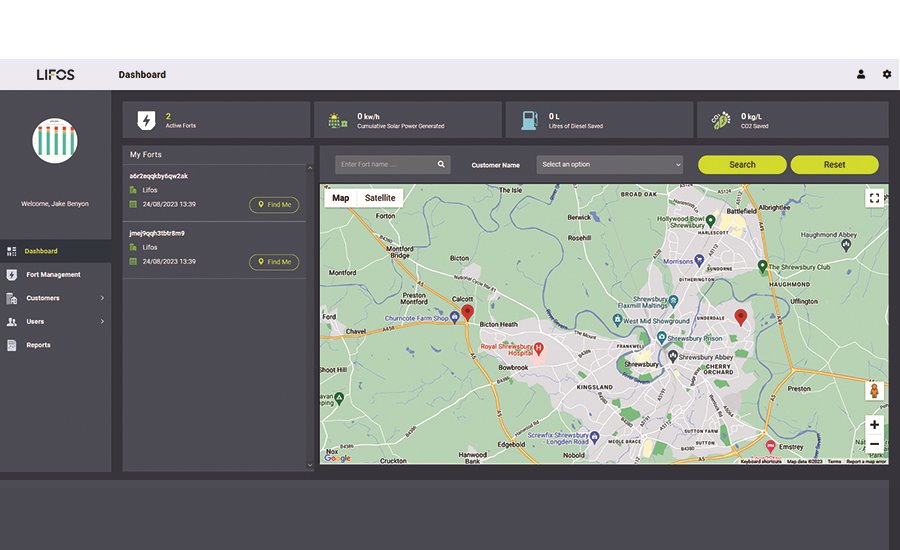Image resolution: width=900 pixels, height=550 pixels.
Task: Zoom in on the map
Action: coord(874,425)
